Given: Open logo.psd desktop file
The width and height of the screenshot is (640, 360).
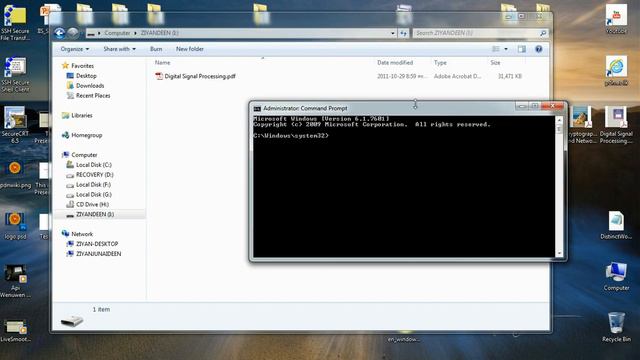Looking at the screenshot, I should tap(15, 226).
